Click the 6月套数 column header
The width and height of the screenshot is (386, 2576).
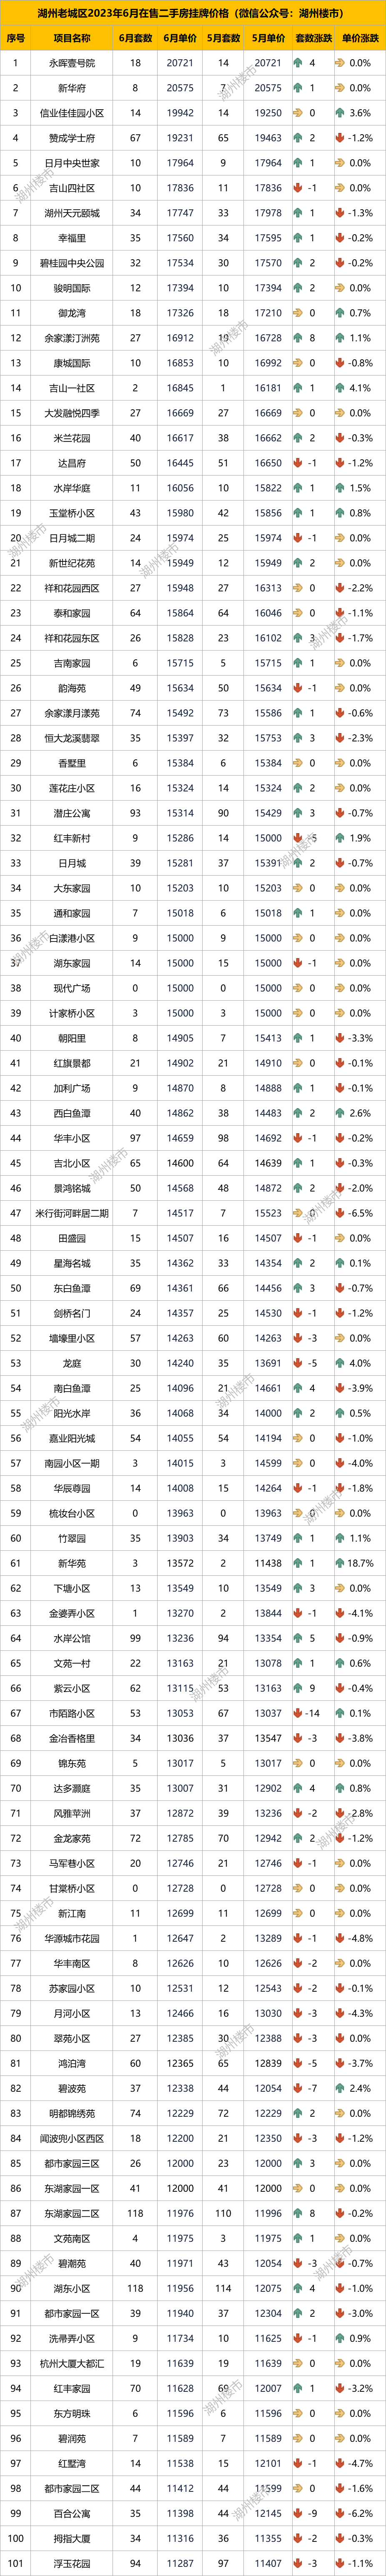click(136, 38)
